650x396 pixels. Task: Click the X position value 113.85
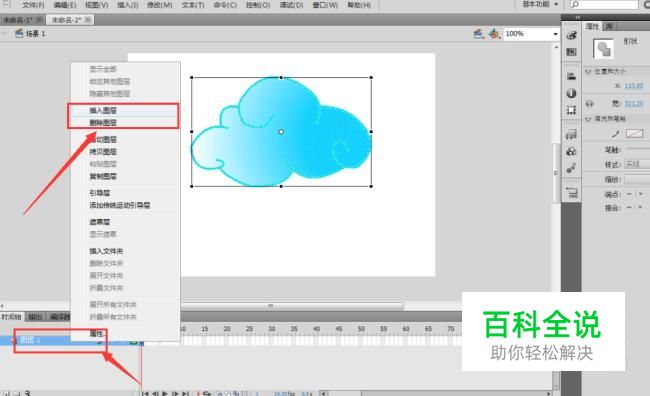[634, 86]
